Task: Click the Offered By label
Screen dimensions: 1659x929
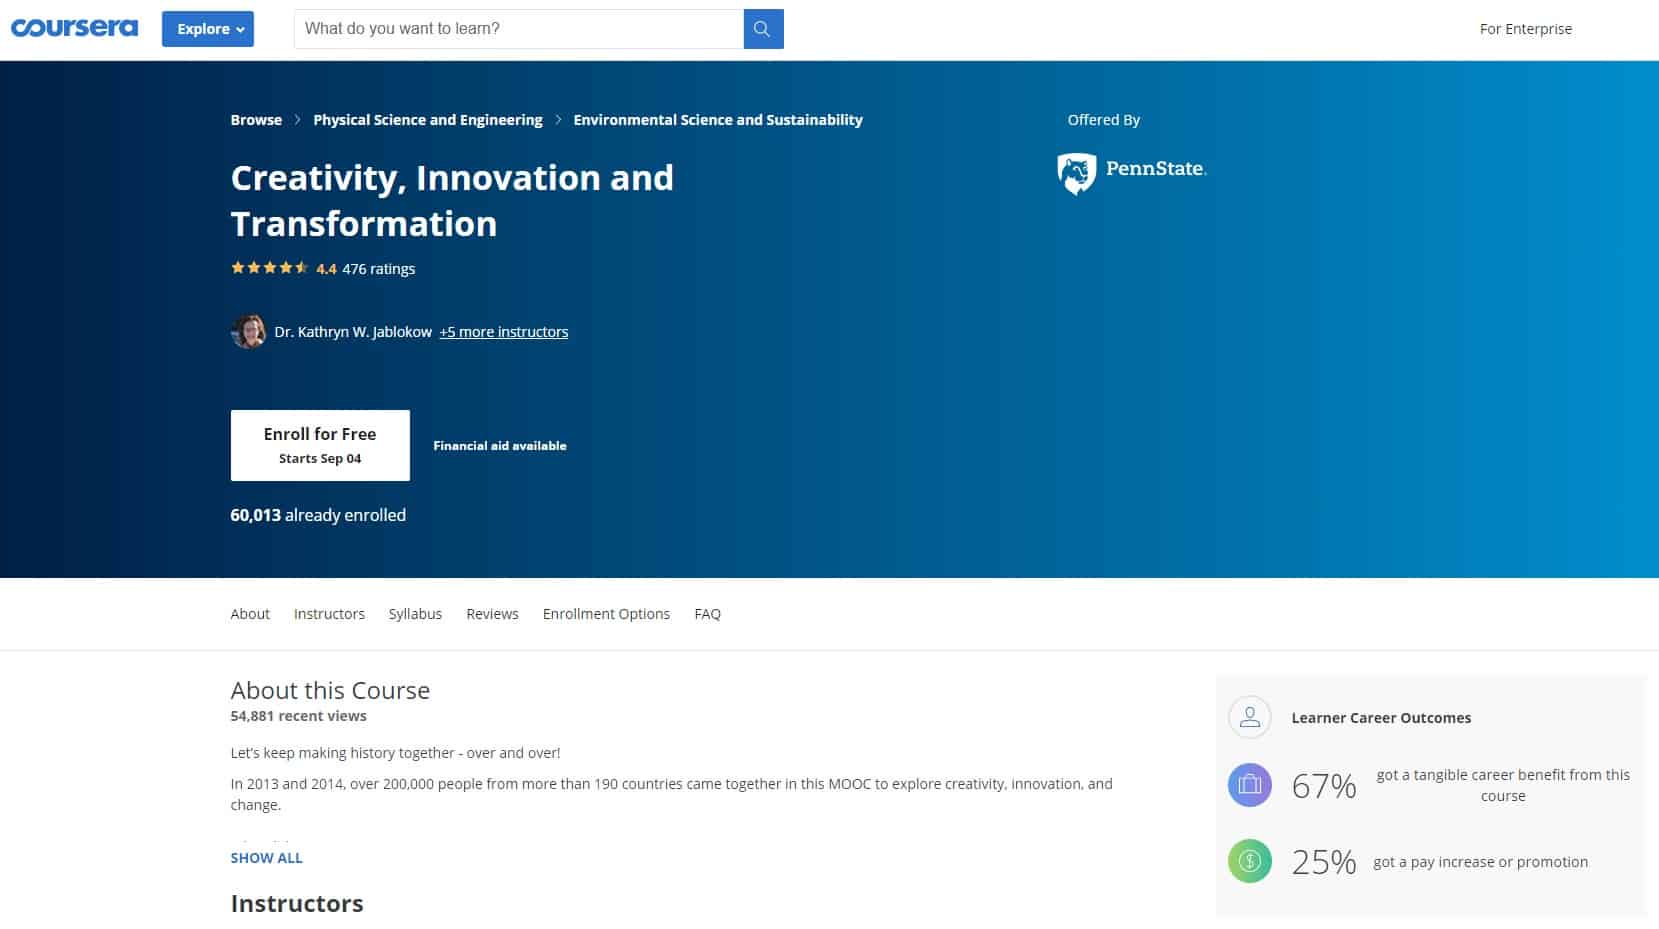Action: [x=1103, y=120]
